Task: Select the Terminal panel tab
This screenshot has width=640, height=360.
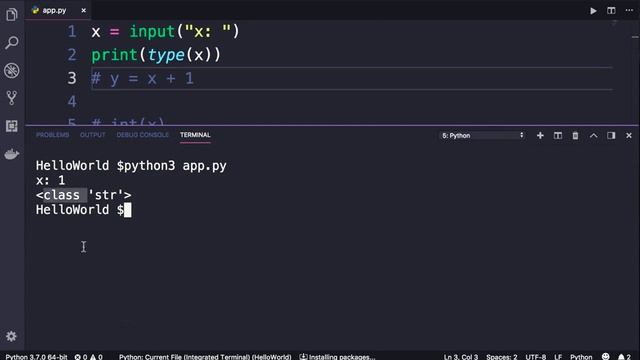Action: click(195, 135)
